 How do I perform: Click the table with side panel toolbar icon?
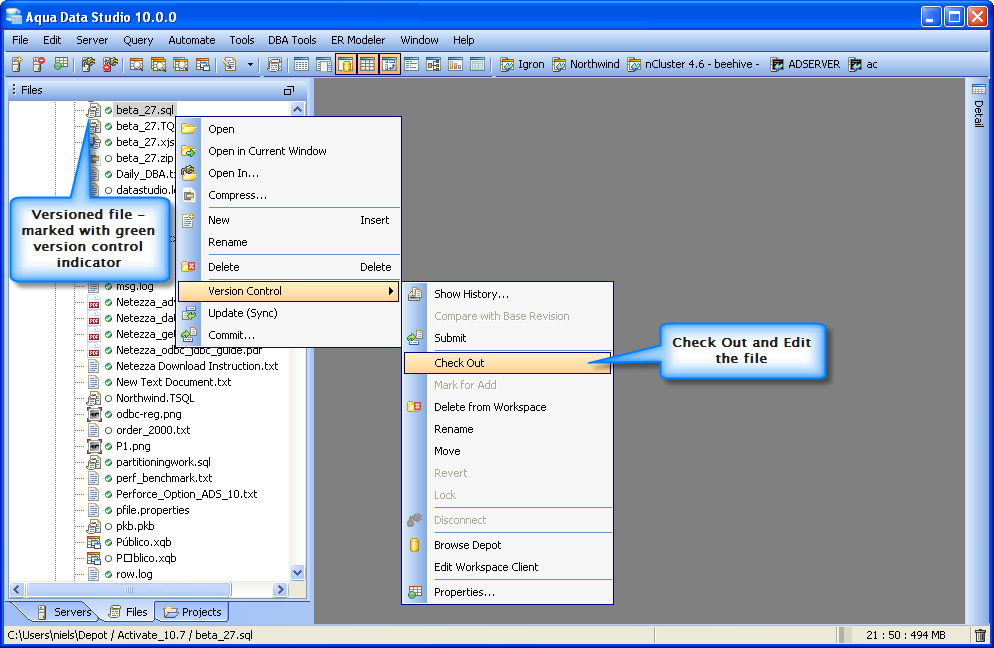(324, 64)
